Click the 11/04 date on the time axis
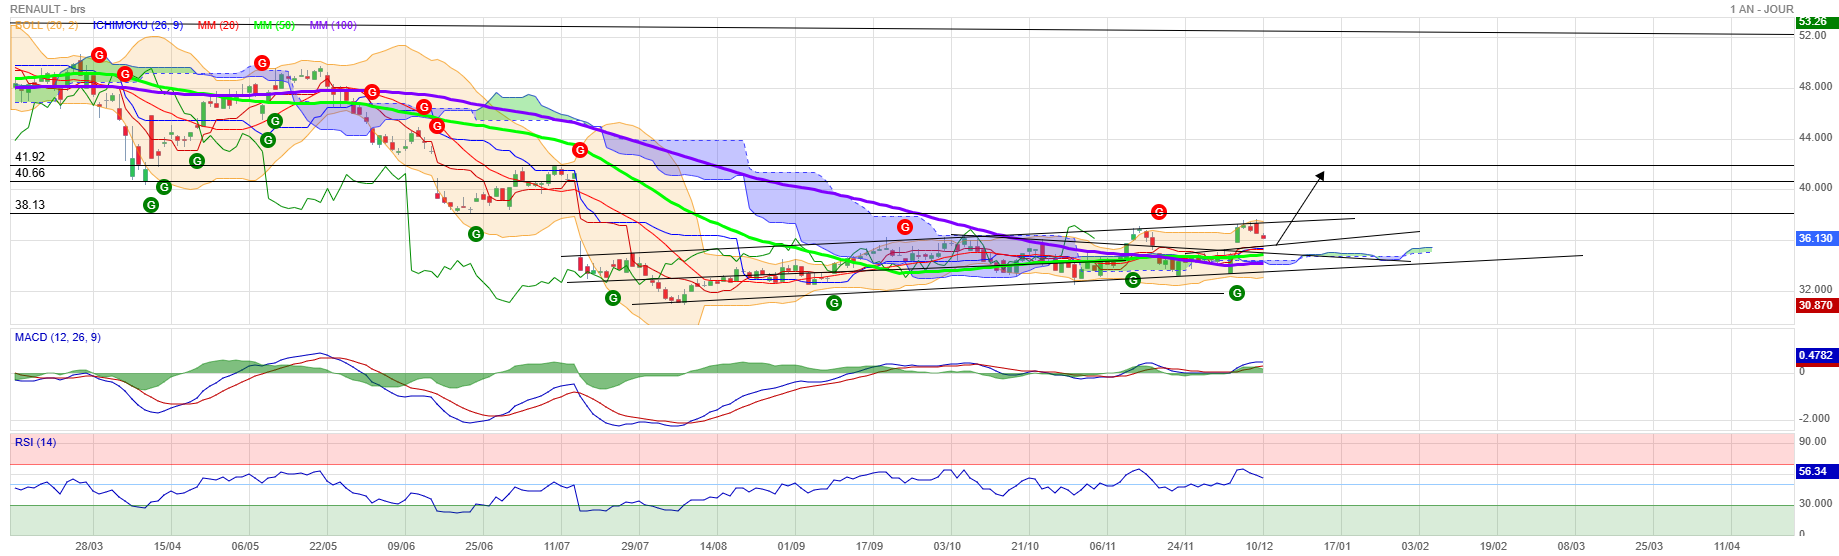The image size is (1839, 556). click(x=1727, y=546)
